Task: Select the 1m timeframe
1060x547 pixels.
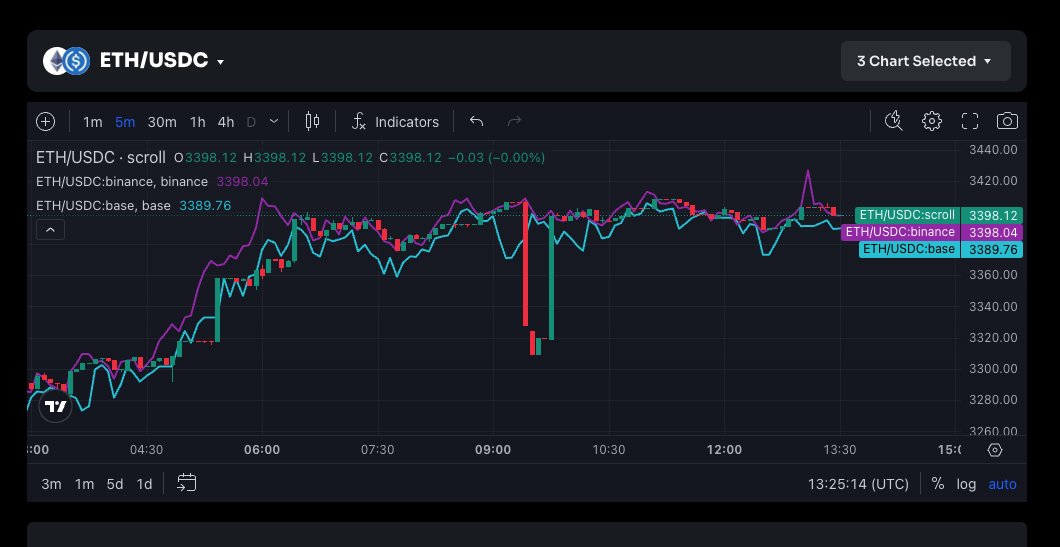Action: [93, 122]
